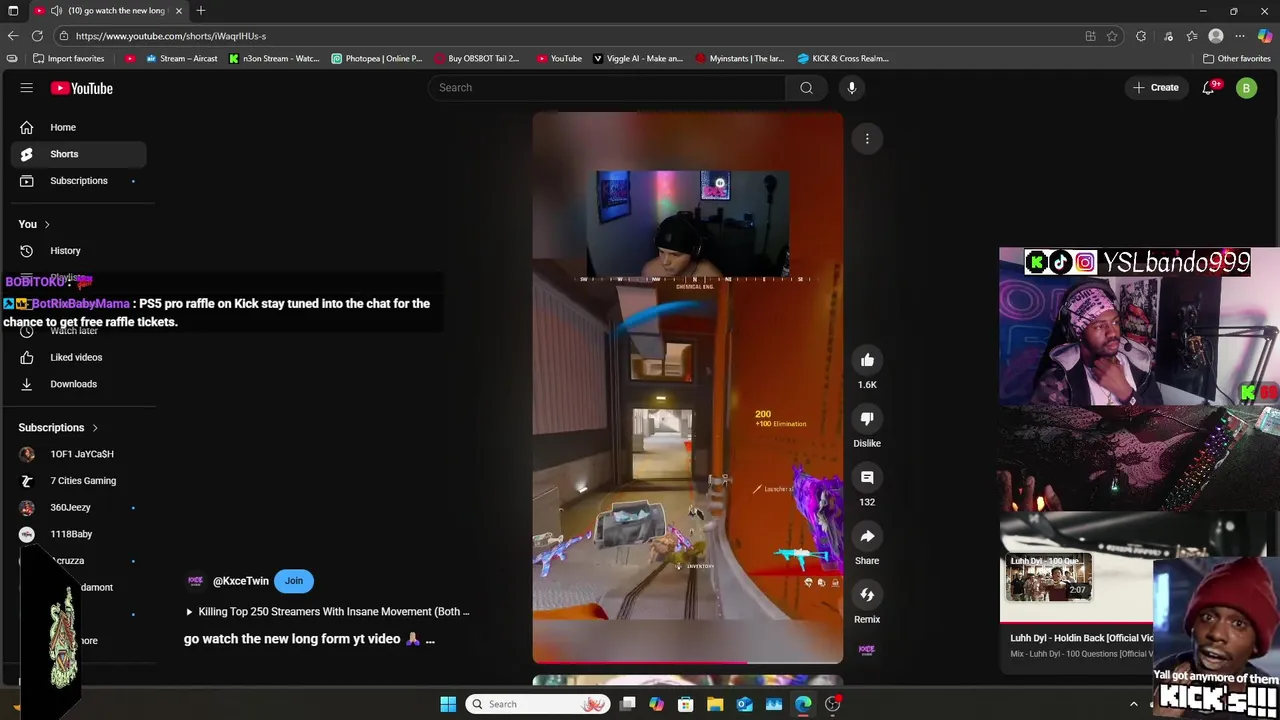Open YouTube notifications bell
Screen dimensions: 1280x720
(1208, 88)
